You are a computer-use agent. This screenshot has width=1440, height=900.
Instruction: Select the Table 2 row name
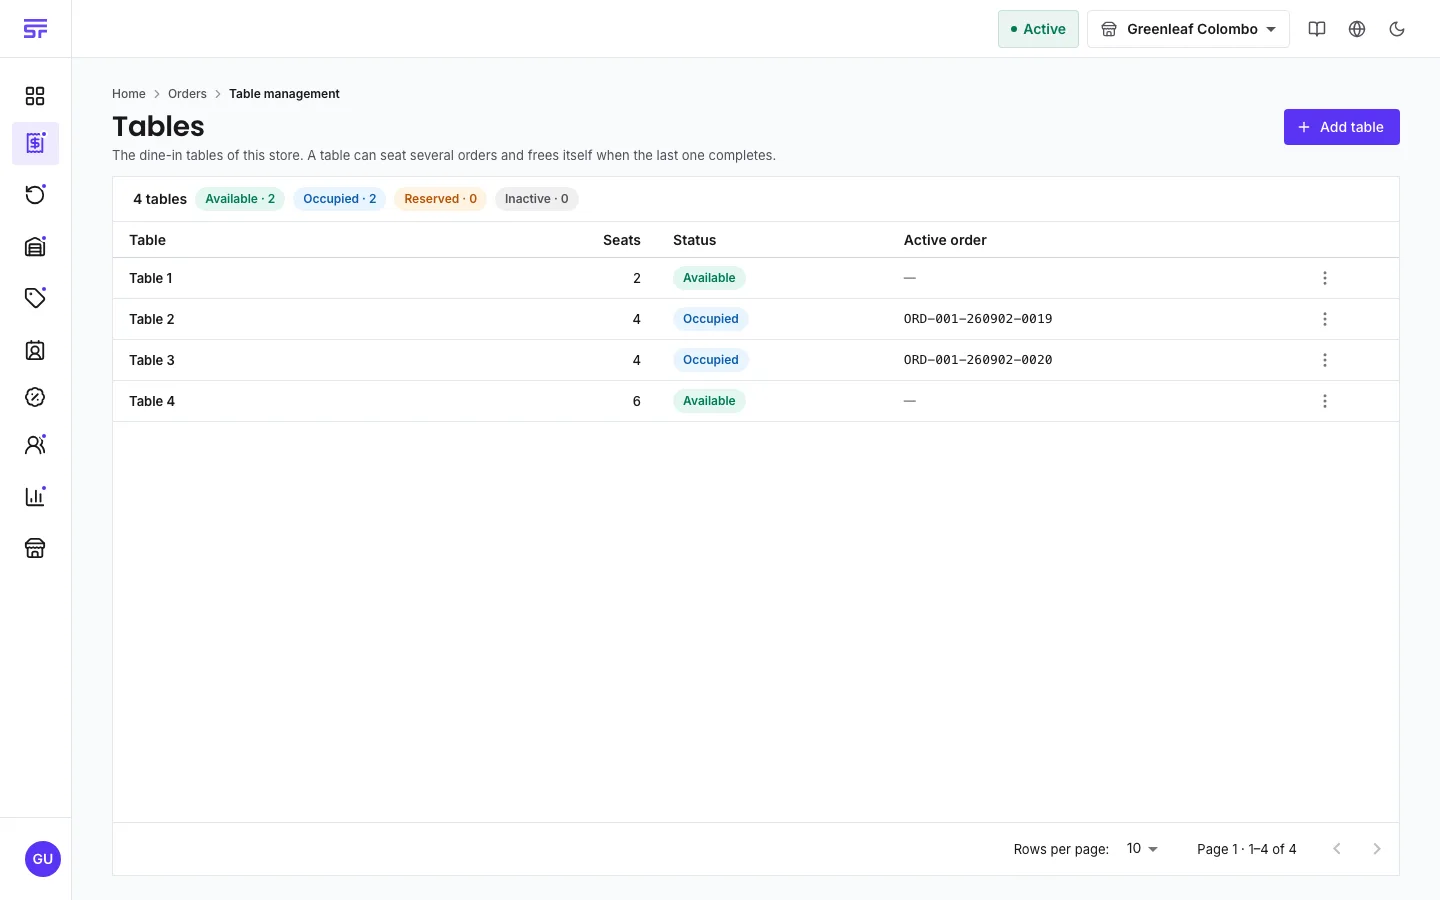click(x=151, y=319)
